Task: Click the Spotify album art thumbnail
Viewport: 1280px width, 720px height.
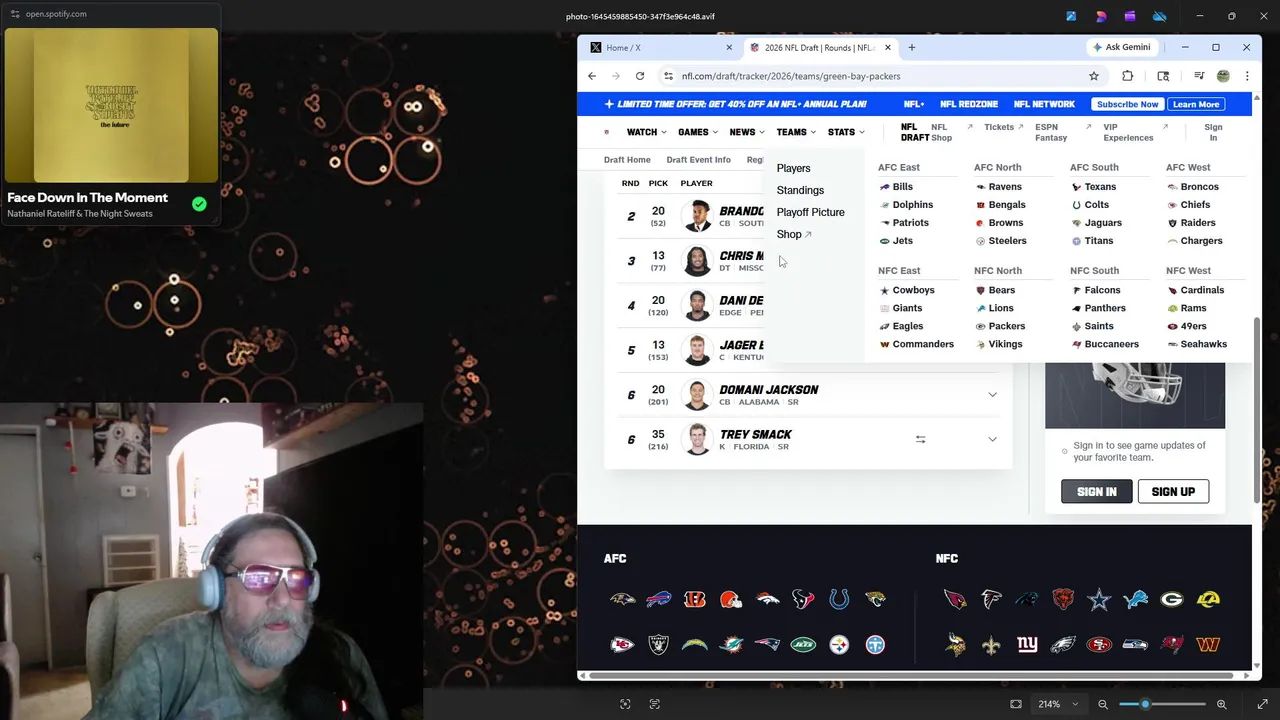Action: (111, 105)
